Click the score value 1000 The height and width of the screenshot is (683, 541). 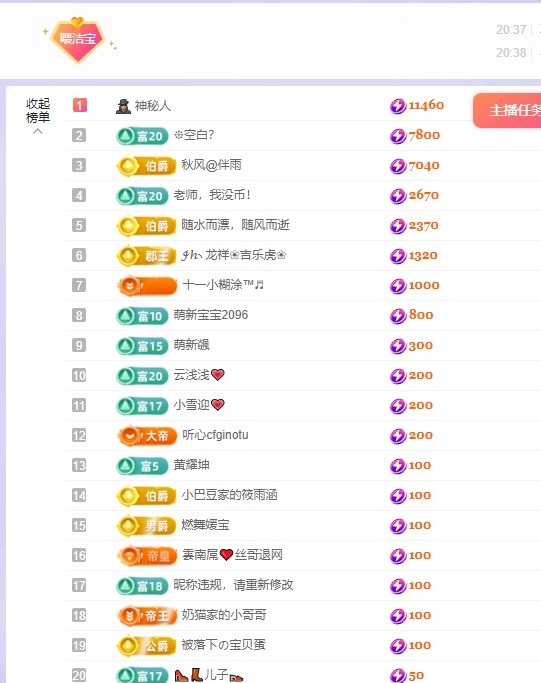424,285
